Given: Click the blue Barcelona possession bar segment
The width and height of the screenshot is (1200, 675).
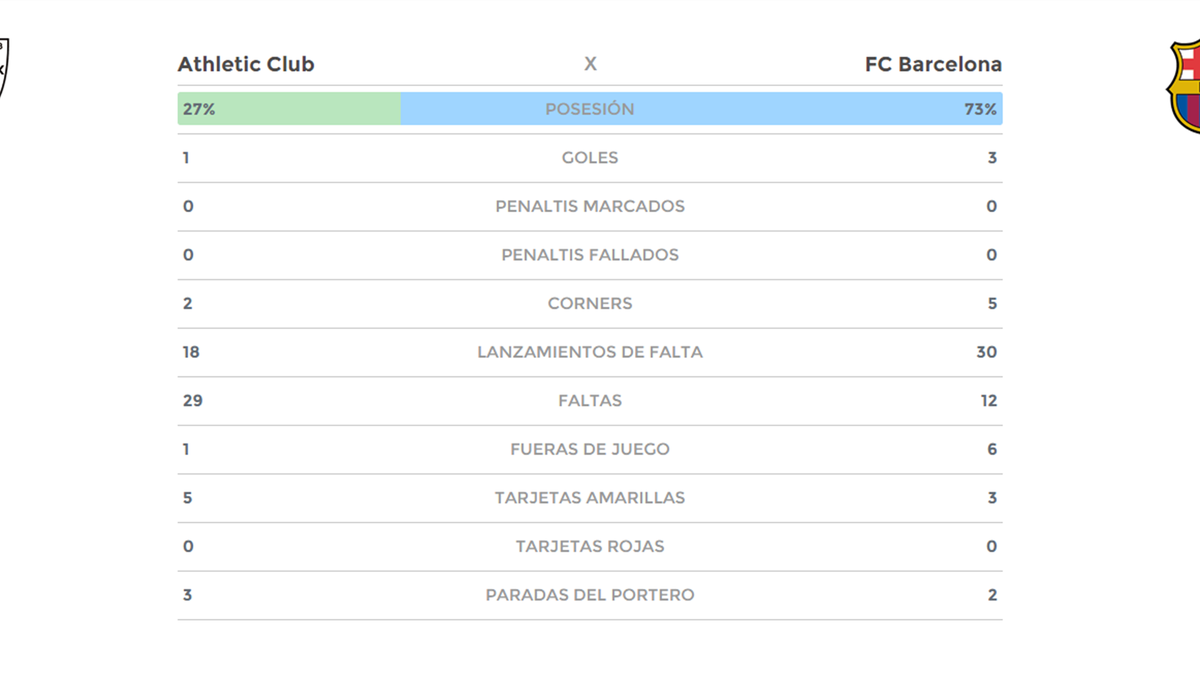Looking at the screenshot, I should (x=800, y=109).
